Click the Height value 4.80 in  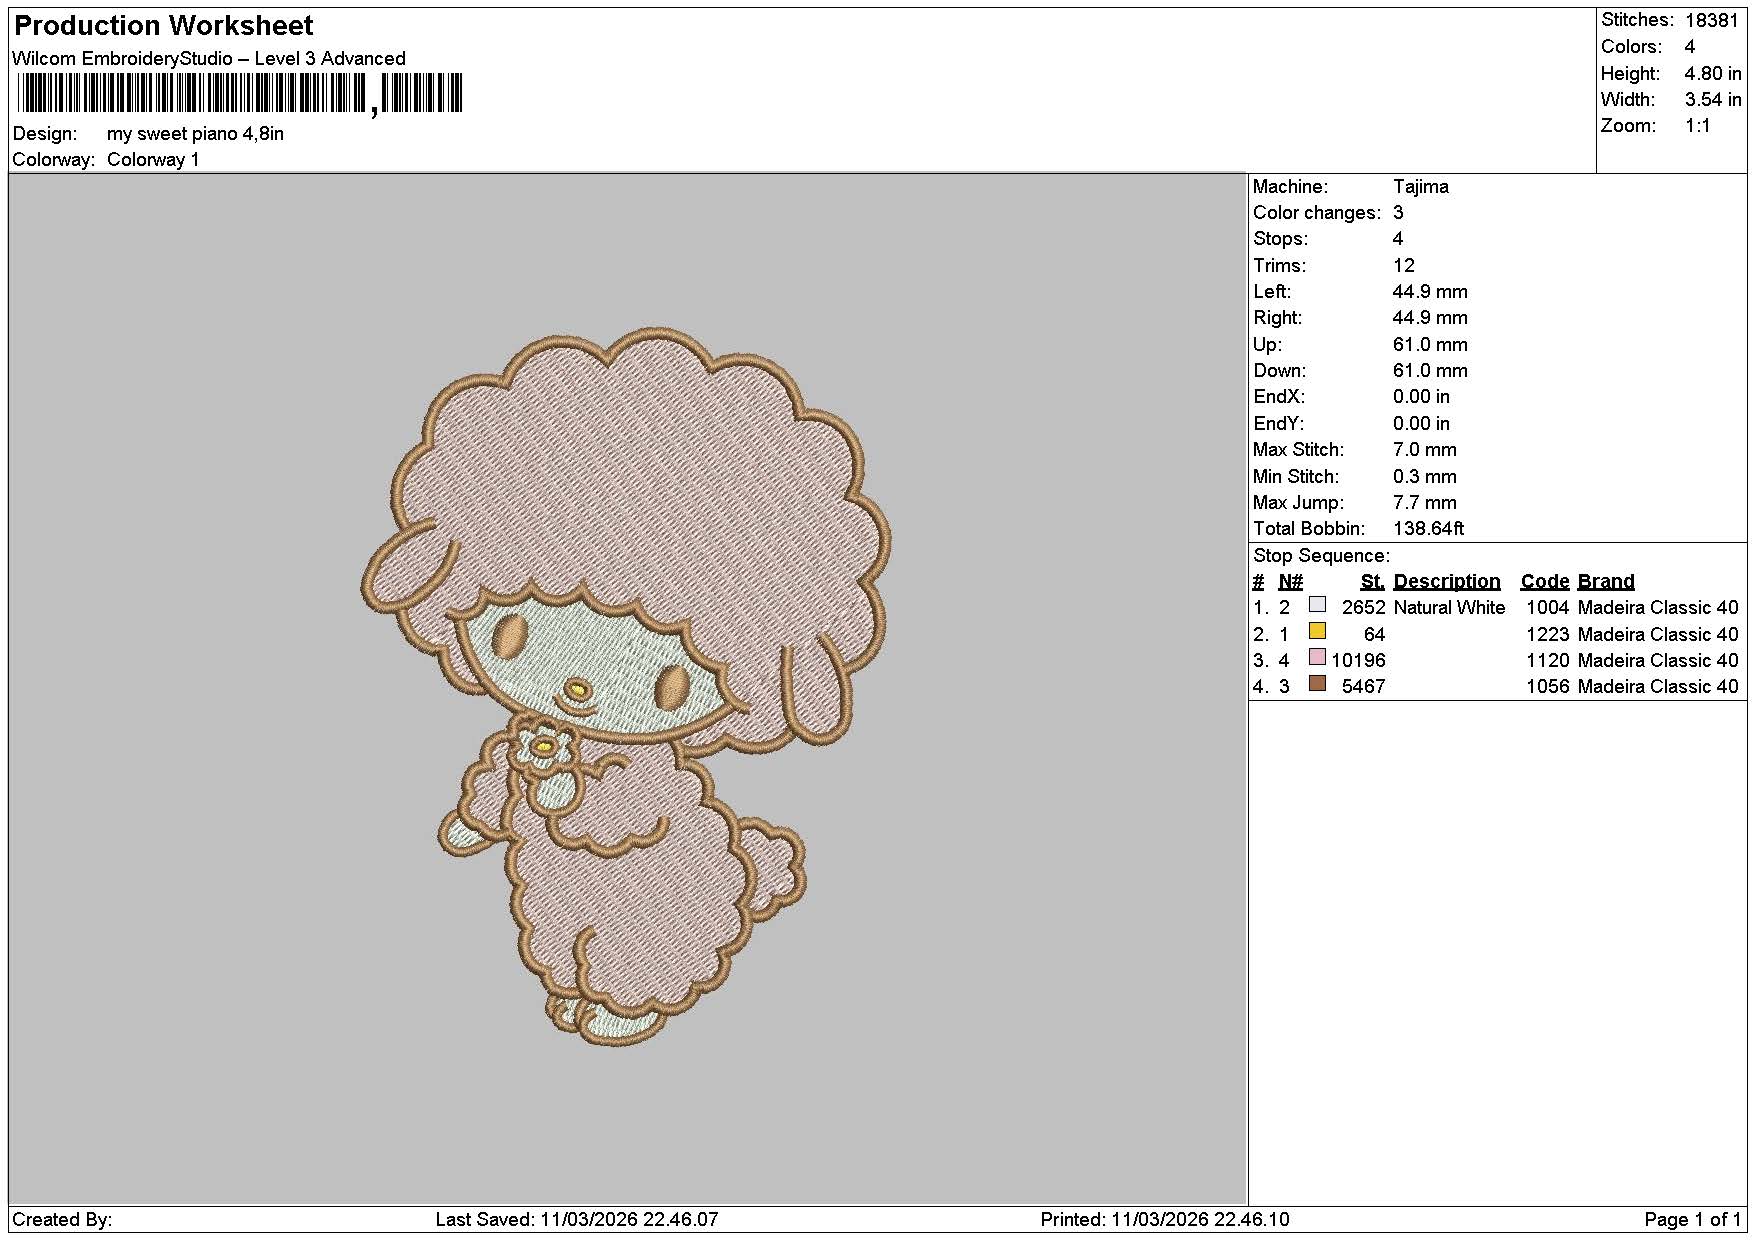(1713, 73)
